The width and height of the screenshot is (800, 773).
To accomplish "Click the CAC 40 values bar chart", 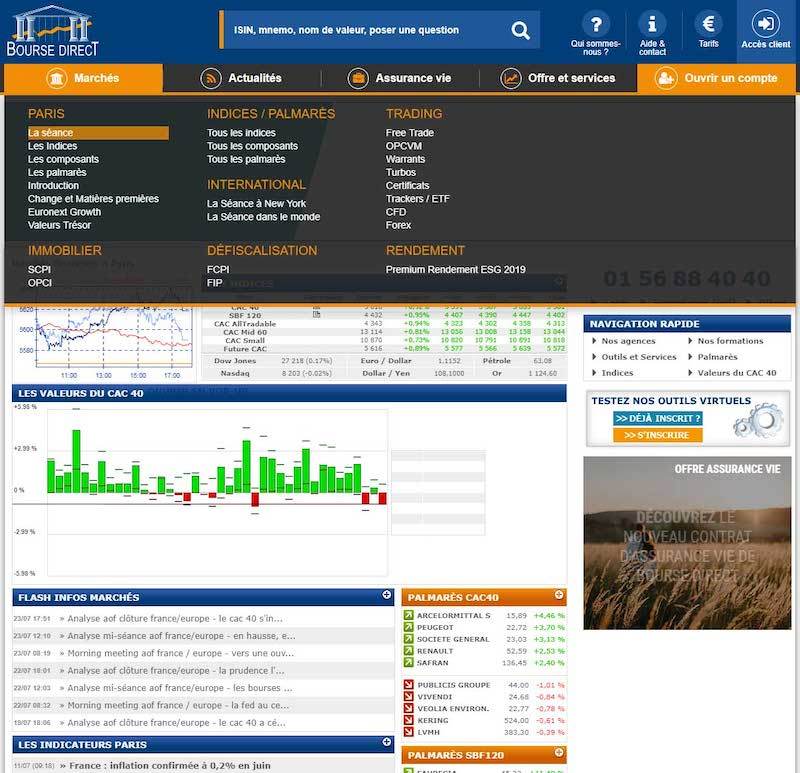I will 217,492.
